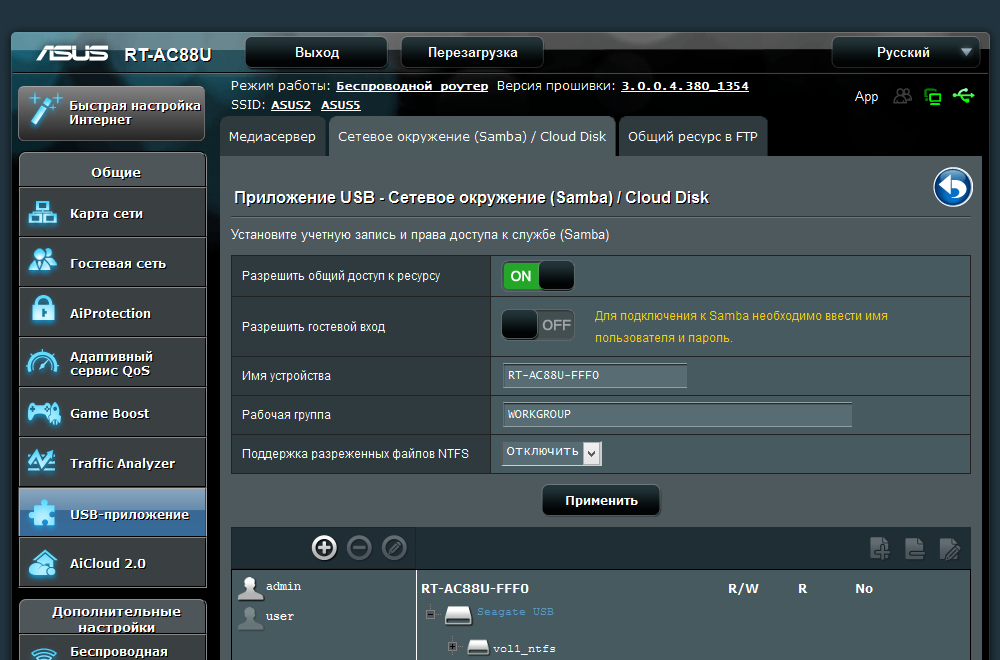Screen dimensions: 1000x660
Task: Open Гостевая сеть menu item
Action: [x=113, y=263]
